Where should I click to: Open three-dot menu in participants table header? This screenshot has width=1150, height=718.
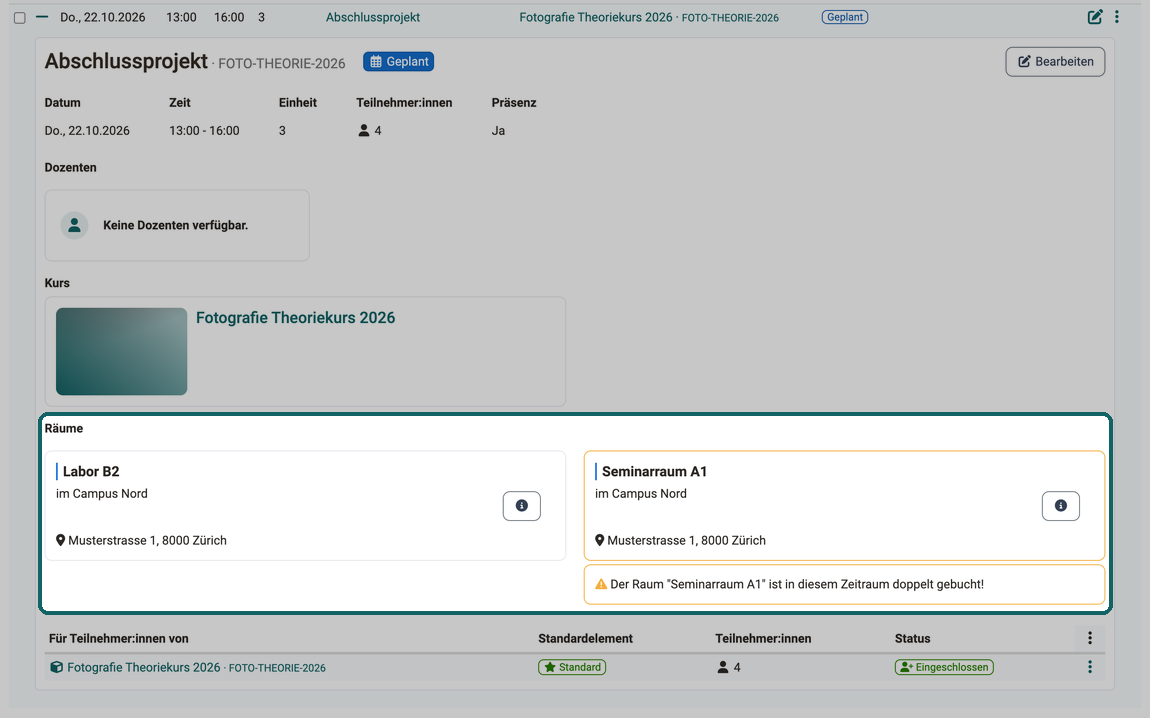(x=1090, y=638)
